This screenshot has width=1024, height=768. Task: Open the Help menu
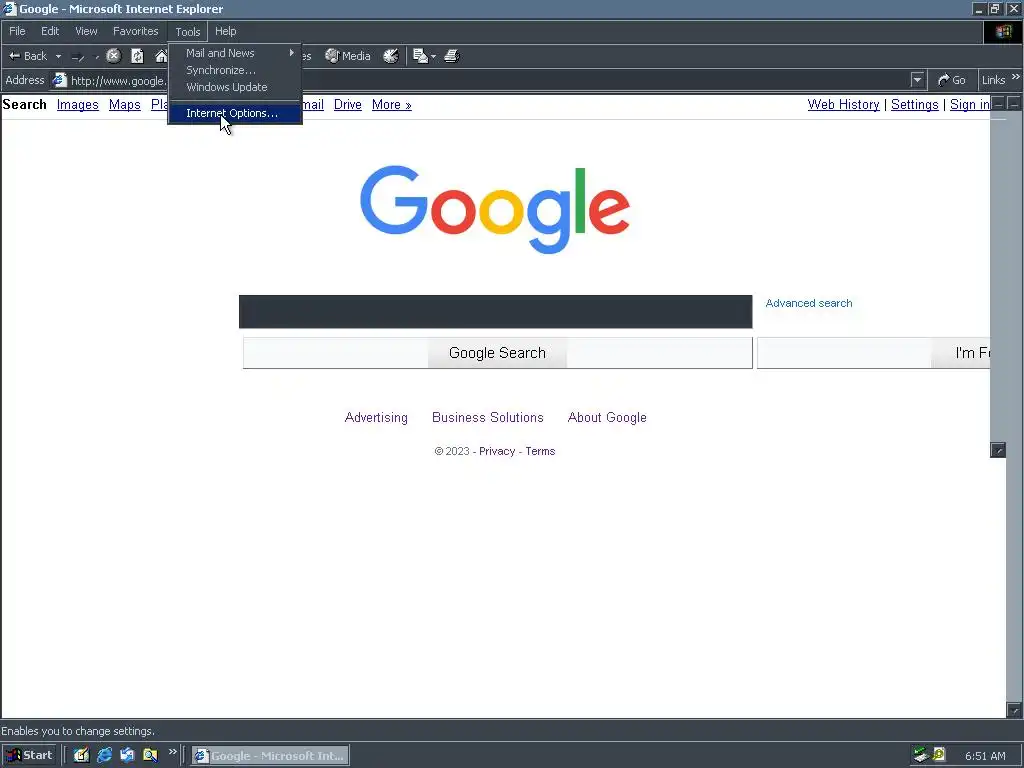tap(225, 31)
